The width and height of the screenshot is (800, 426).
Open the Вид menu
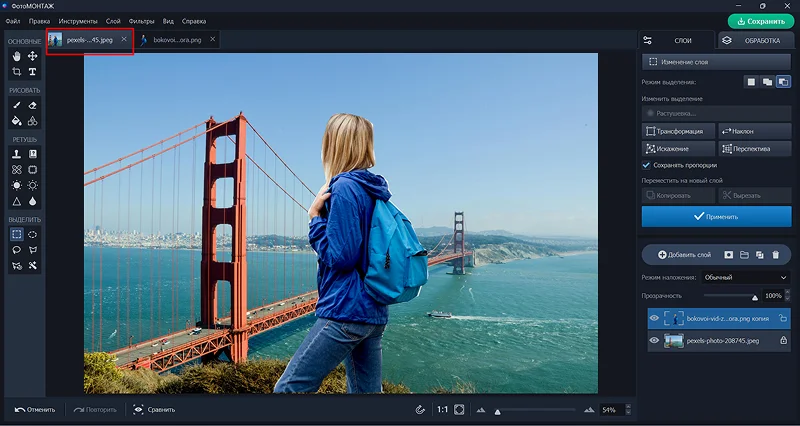[168, 21]
